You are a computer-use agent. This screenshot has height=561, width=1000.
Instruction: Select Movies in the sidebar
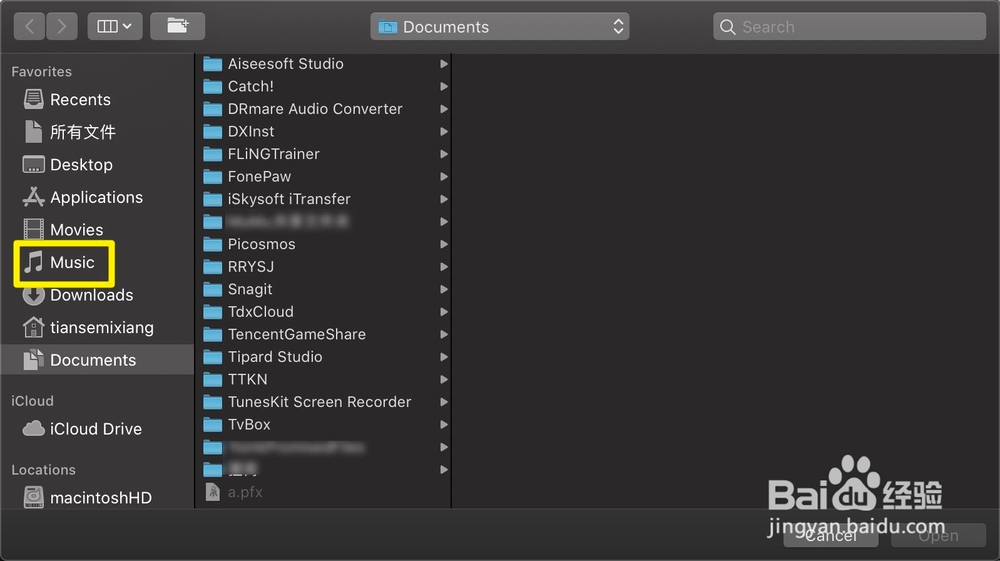[x=96, y=230]
